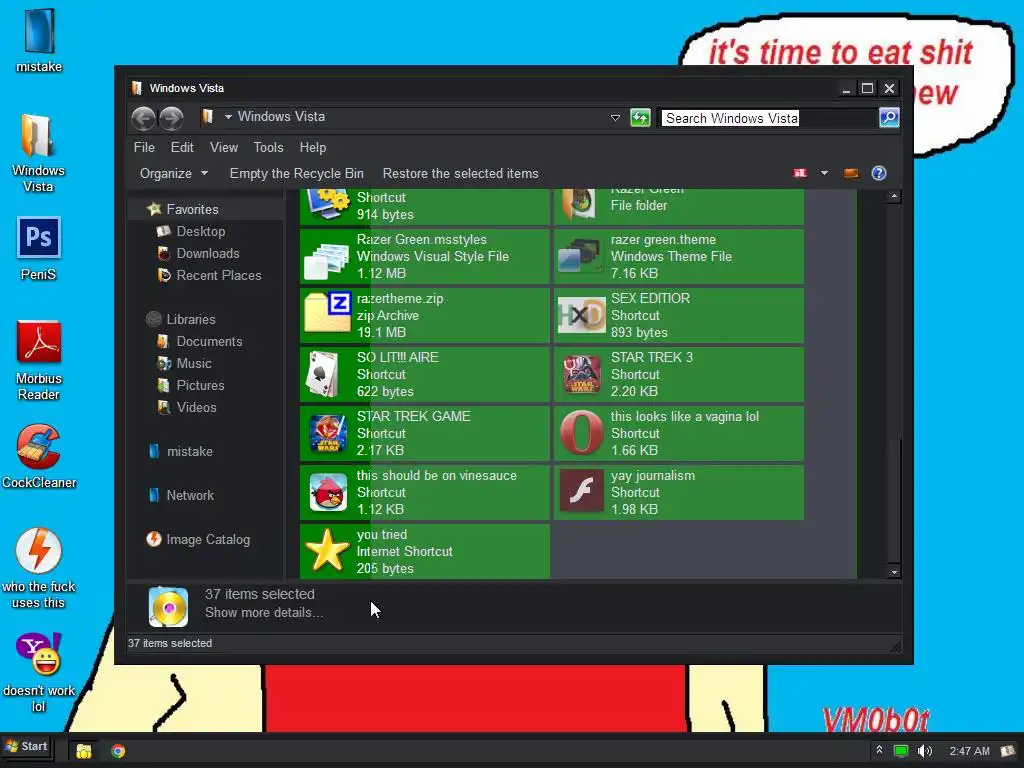Open the File menu
This screenshot has width=1024, height=768.
pyautogui.click(x=144, y=148)
